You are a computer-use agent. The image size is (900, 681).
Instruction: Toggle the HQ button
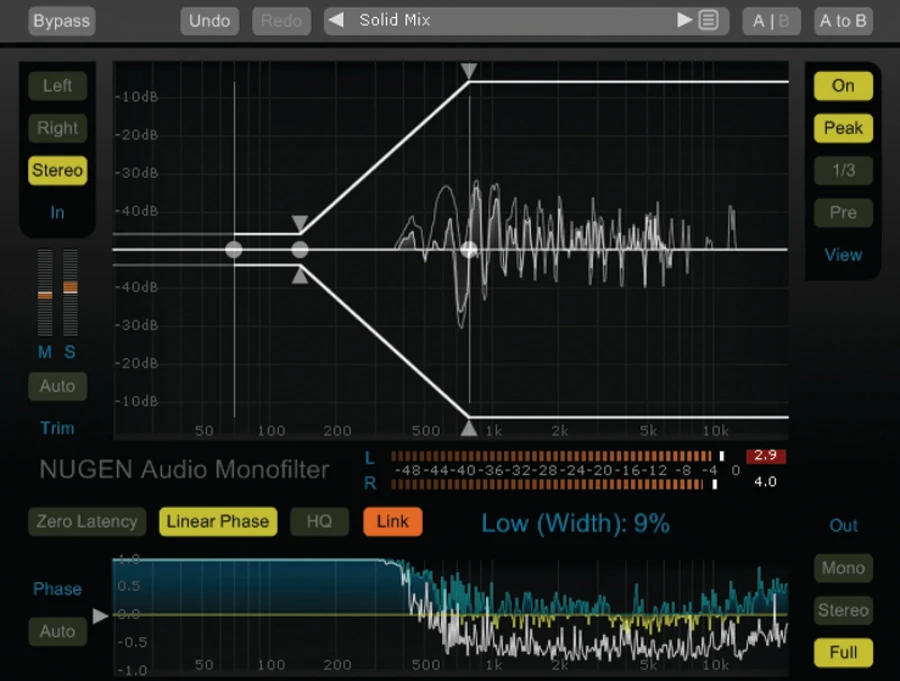(x=319, y=521)
